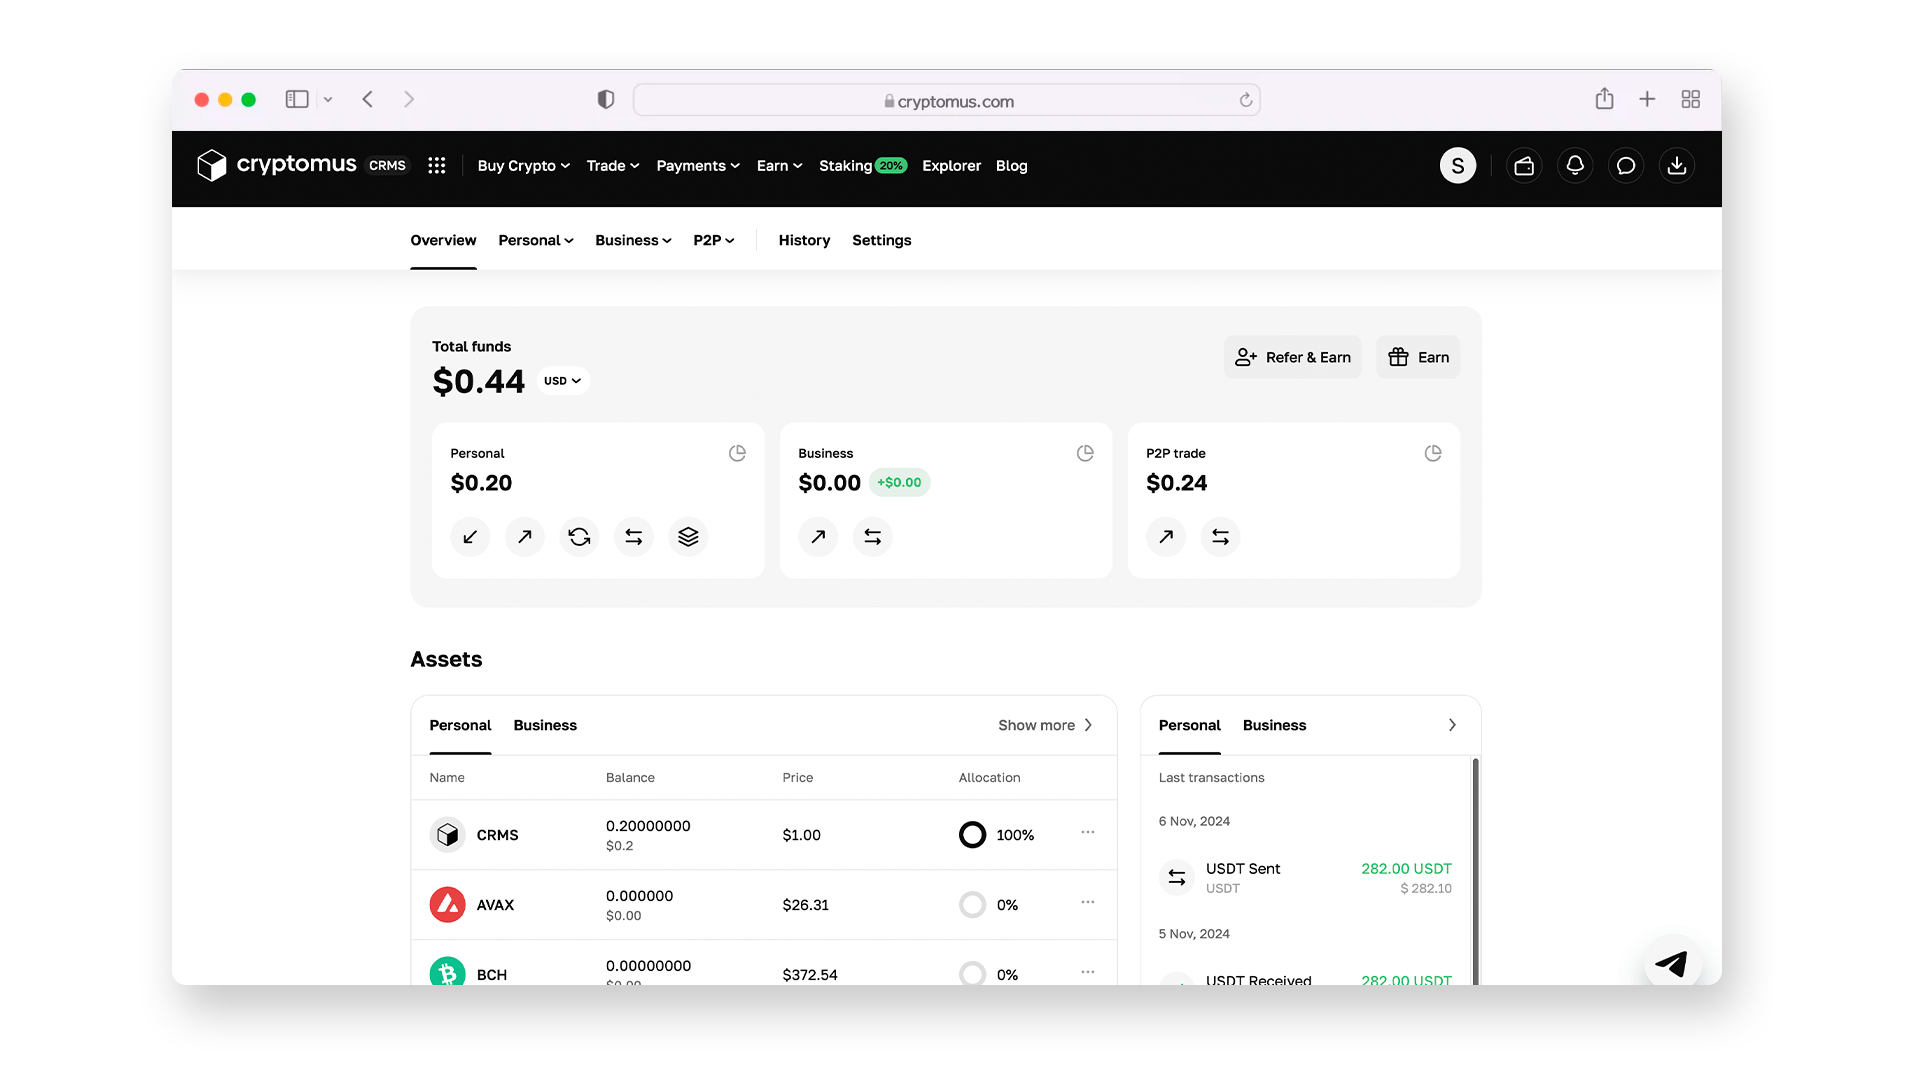
Task: Open the History tab
Action: 804,240
